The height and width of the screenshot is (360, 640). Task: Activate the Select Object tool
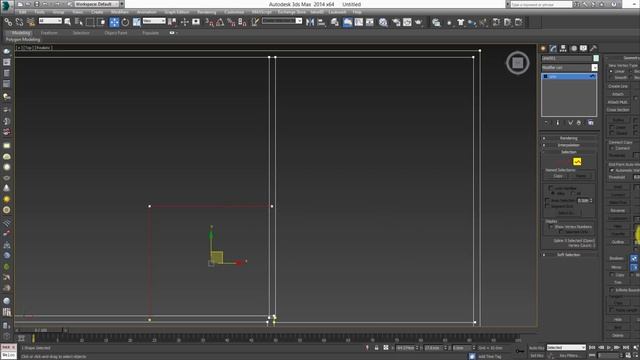pyautogui.click(x=68, y=22)
